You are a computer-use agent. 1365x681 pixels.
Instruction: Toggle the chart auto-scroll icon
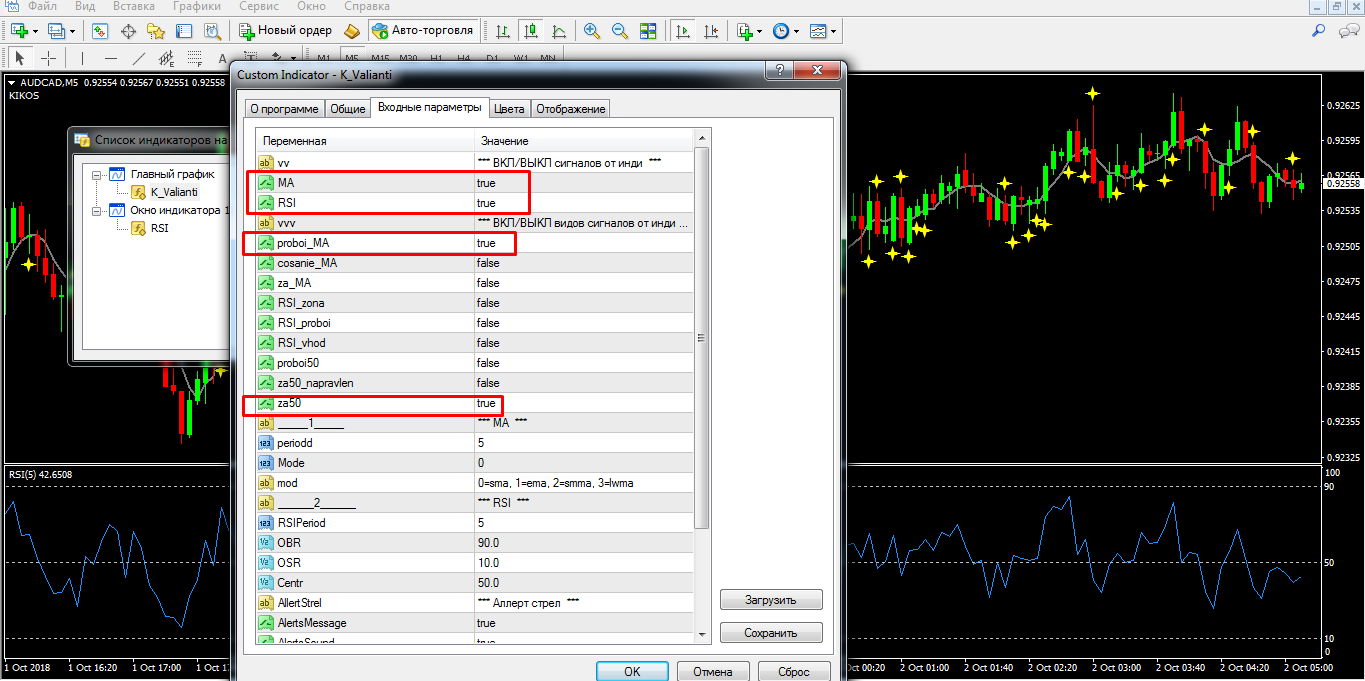(x=683, y=31)
